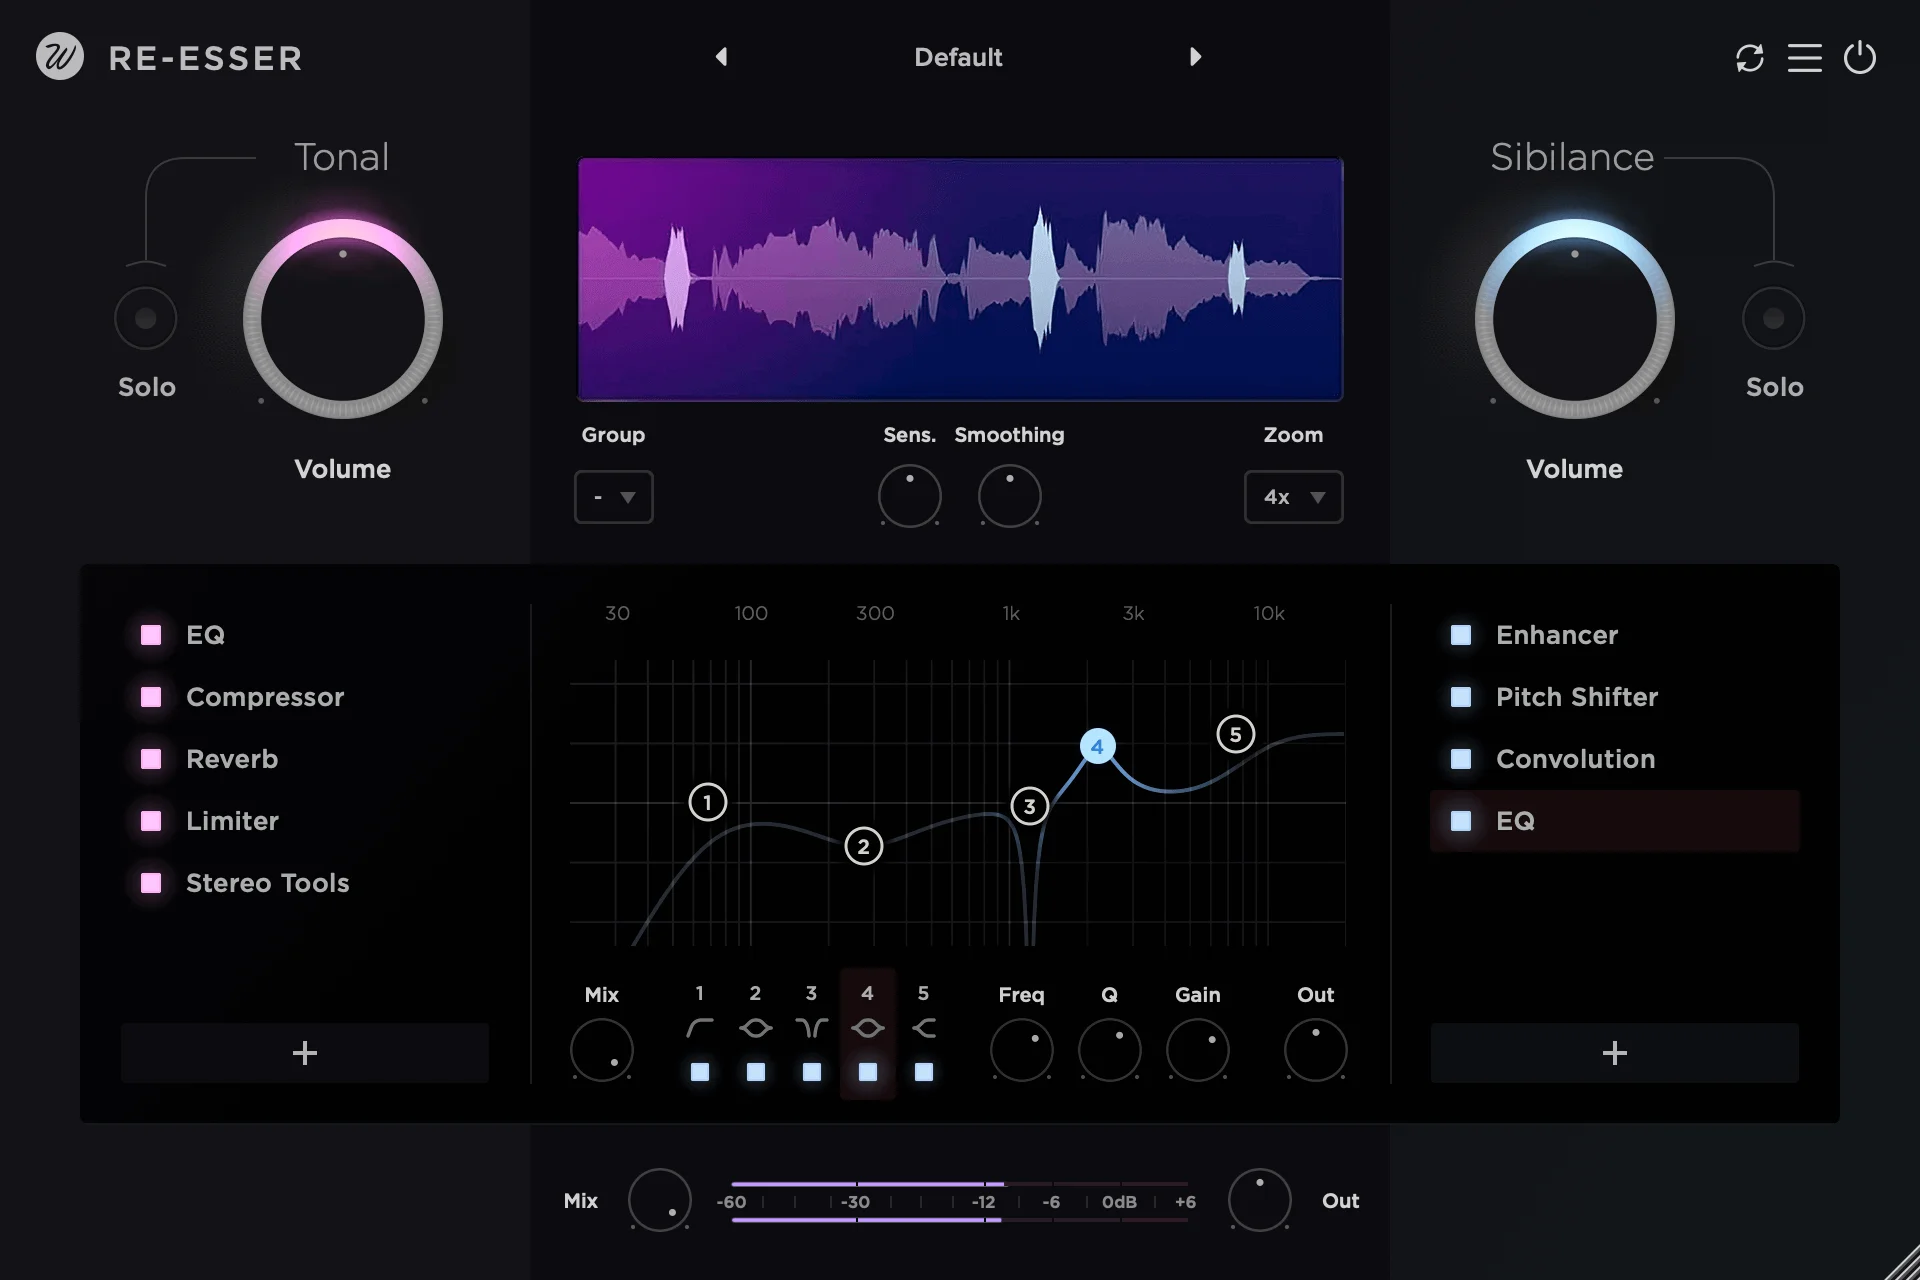Image resolution: width=1920 pixels, height=1280 pixels.
Task: Open the hamburger menu icon
Action: click(x=1804, y=57)
